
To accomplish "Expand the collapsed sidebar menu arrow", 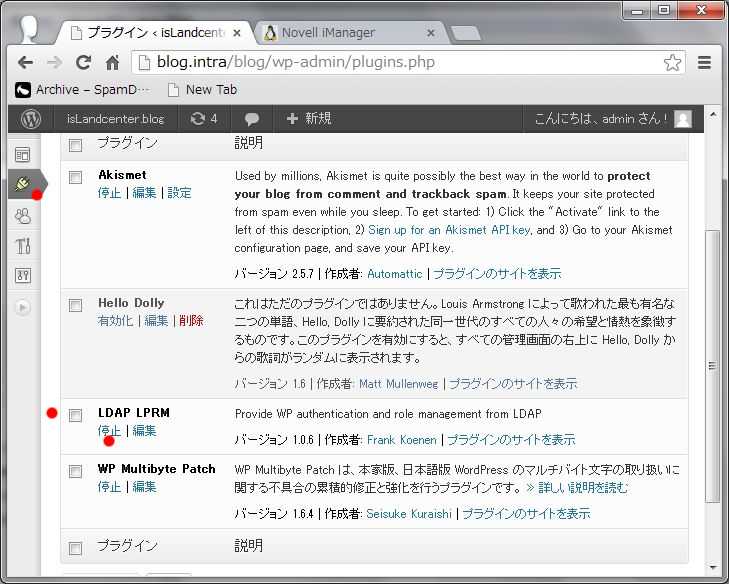I will tap(22, 307).
